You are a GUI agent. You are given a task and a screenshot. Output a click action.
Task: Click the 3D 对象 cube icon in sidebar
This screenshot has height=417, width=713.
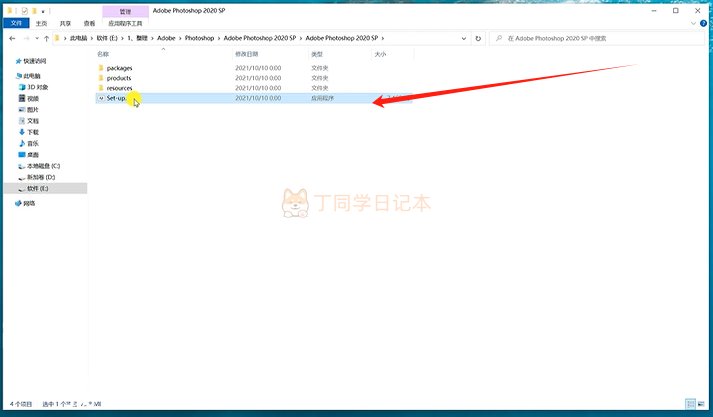tap(22, 87)
